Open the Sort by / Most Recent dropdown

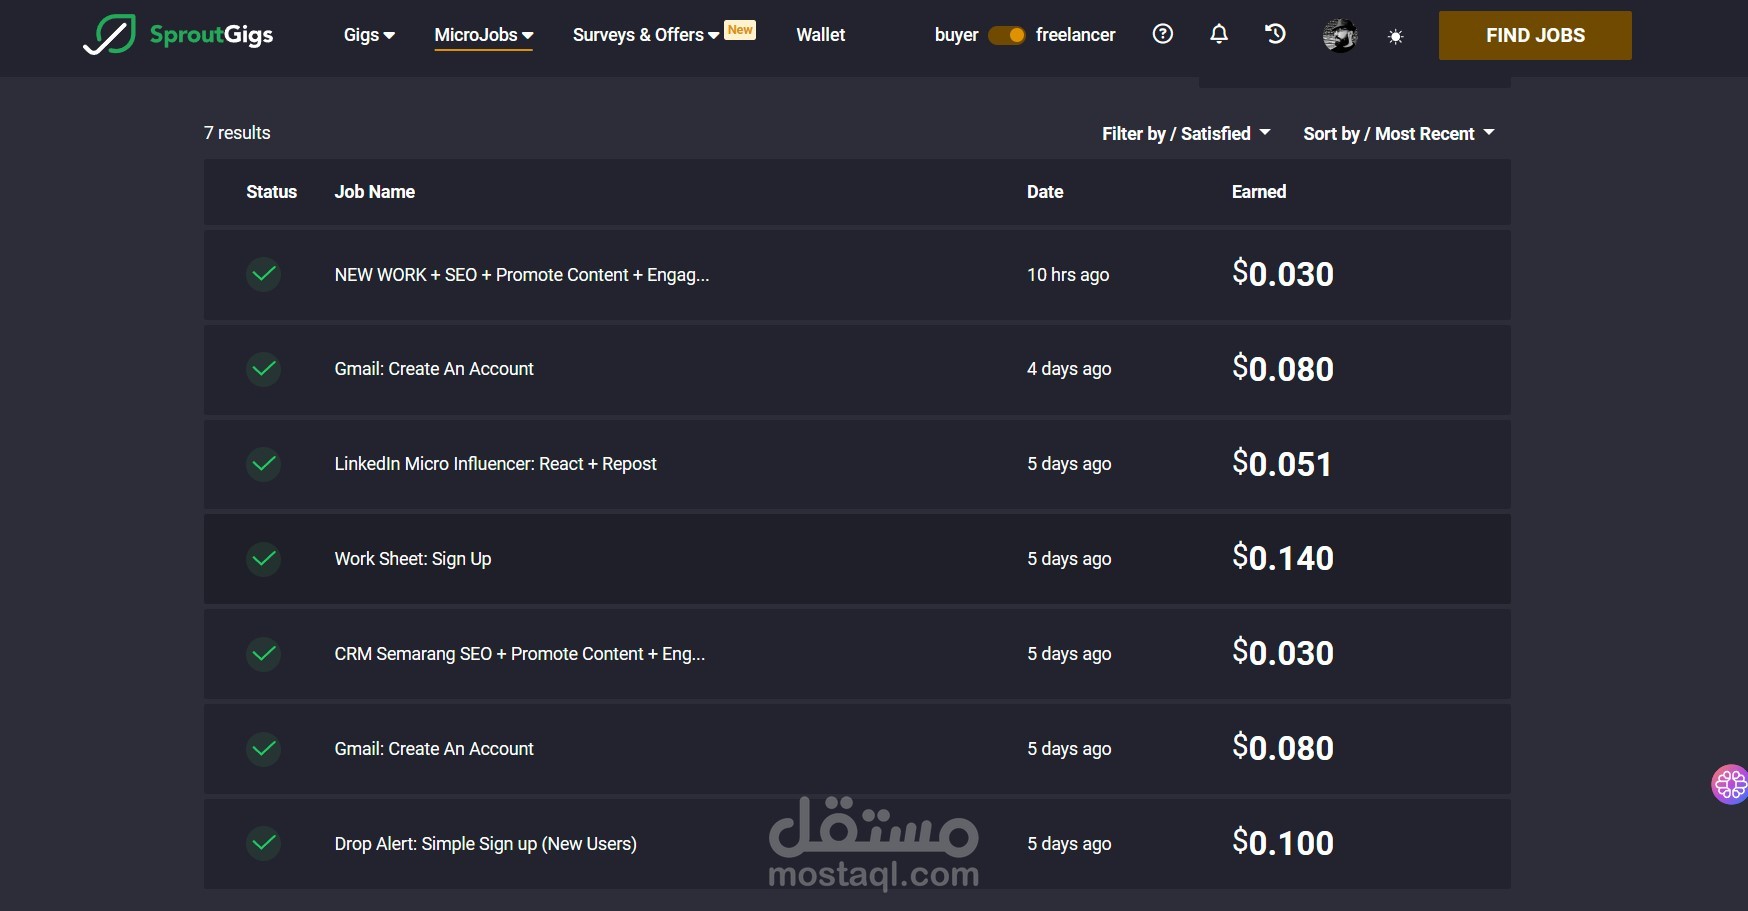click(1399, 134)
